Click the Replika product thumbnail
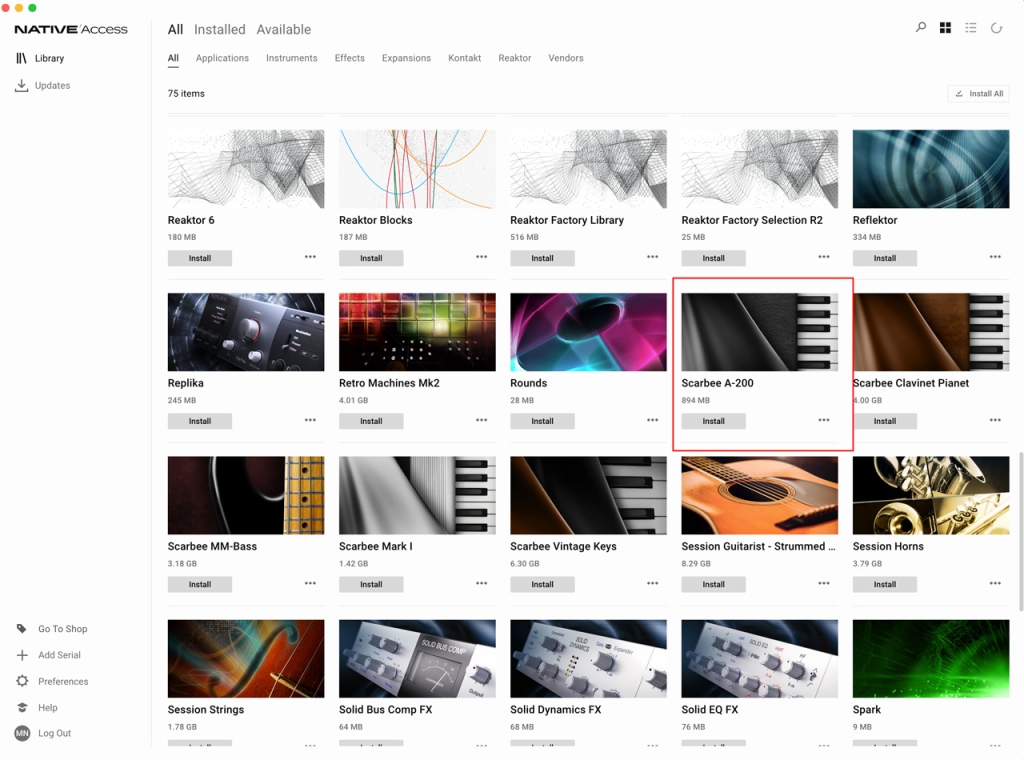 click(x=246, y=332)
